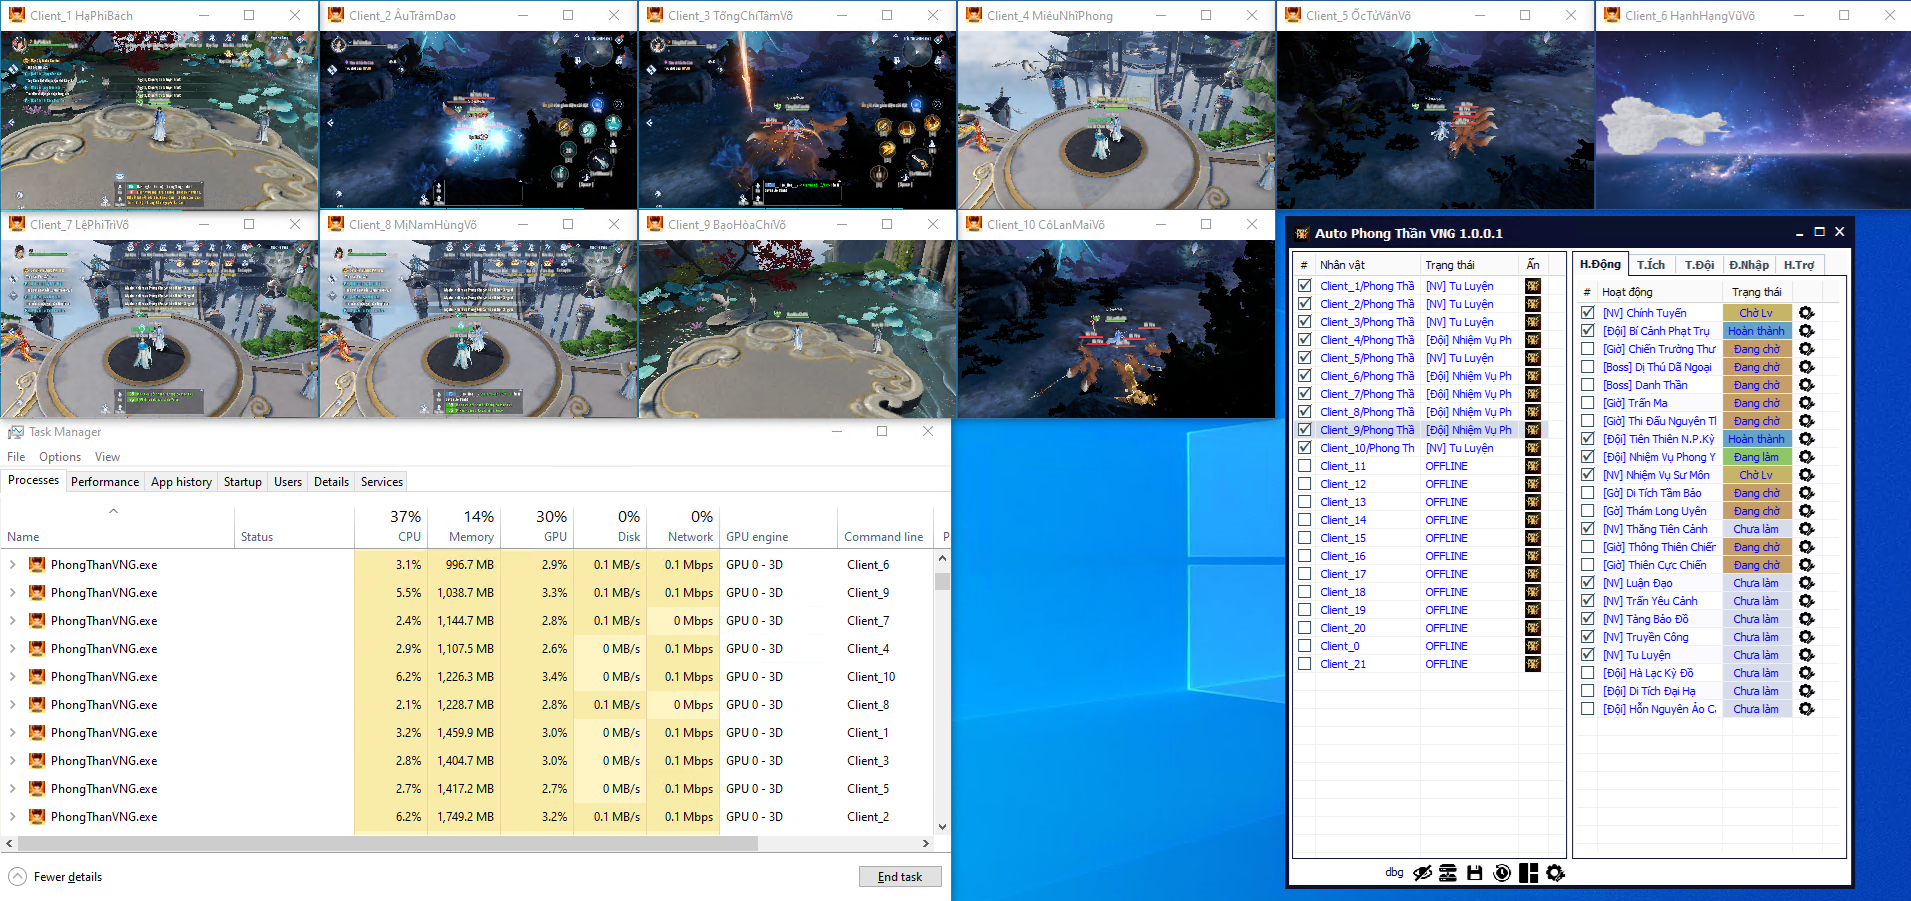Image resolution: width=1911 pixels, height=901 pixels.
Task: Uncheck Client_5 in character list
Action: click(1305, 358)
